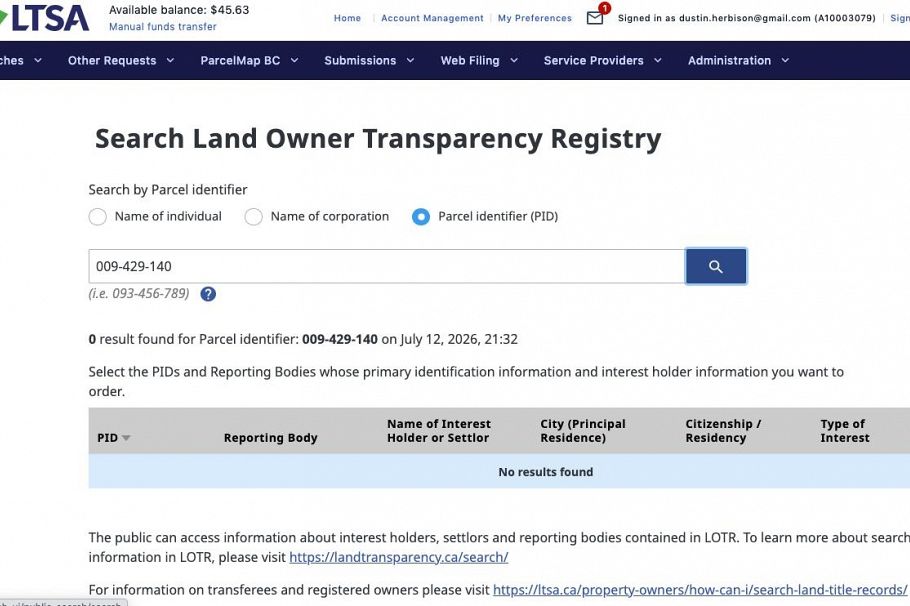Open the landtransparency.ca/search link
This screenshot has height=606, width=910.
click(399, 557)
